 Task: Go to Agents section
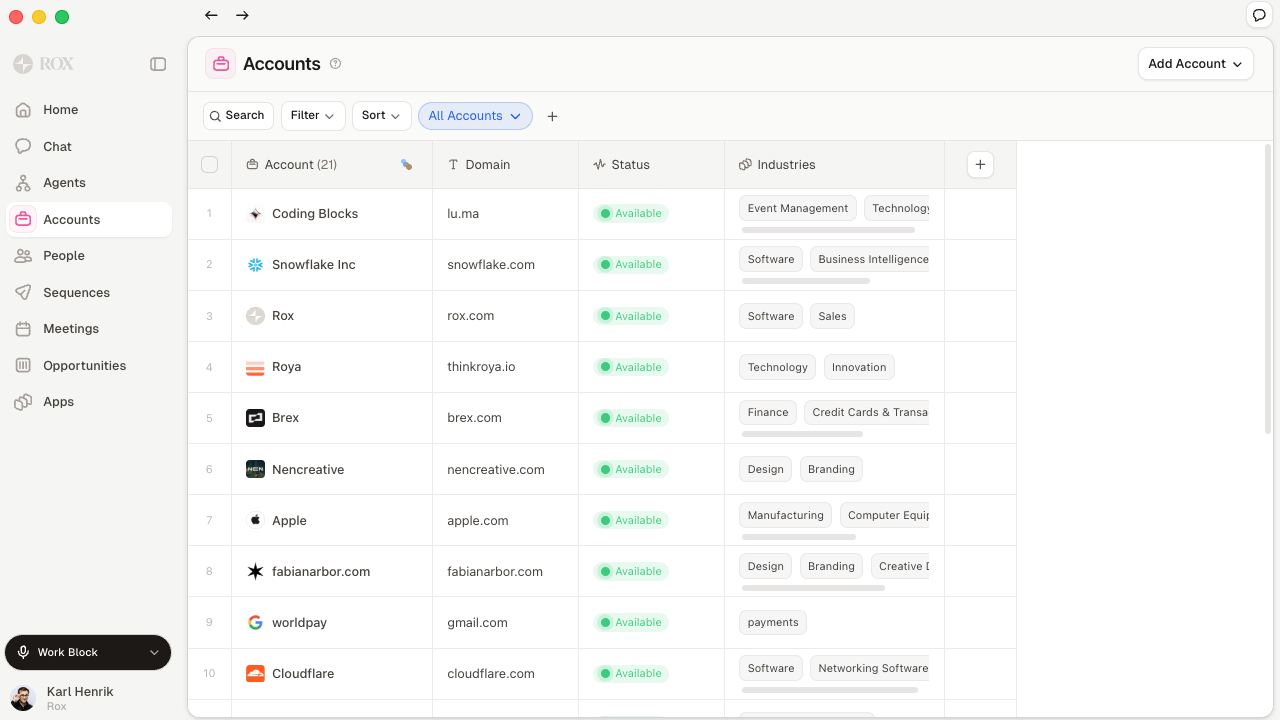pos(89,183)
